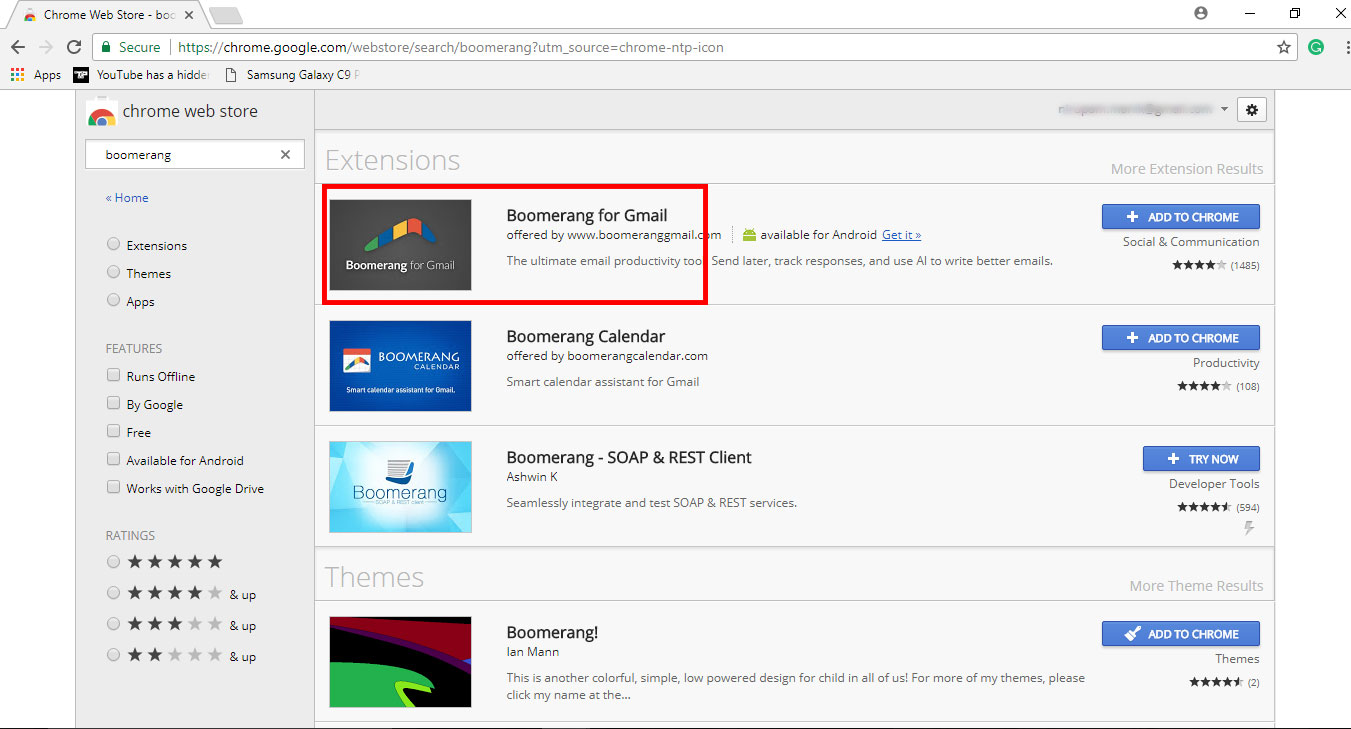Add Boomerang Calendar to Chrome
1351x729 pixels.
[1181, 338]
